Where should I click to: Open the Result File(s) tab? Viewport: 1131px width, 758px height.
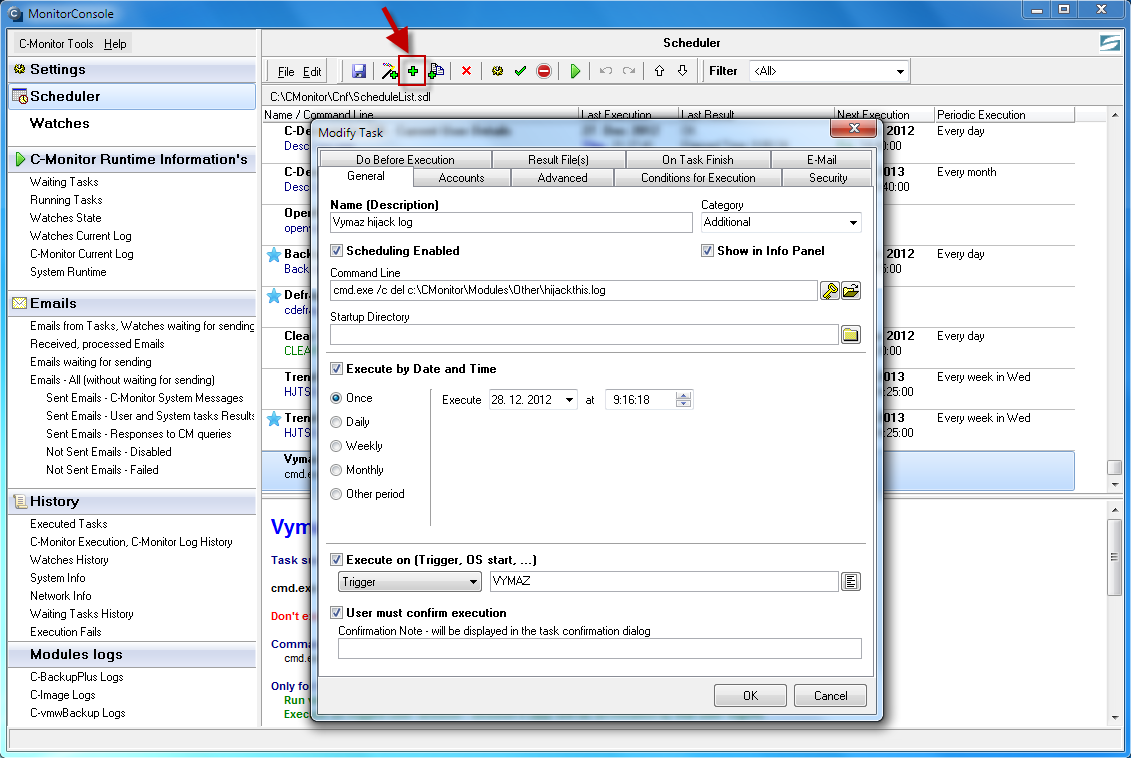tap(558, 160)
